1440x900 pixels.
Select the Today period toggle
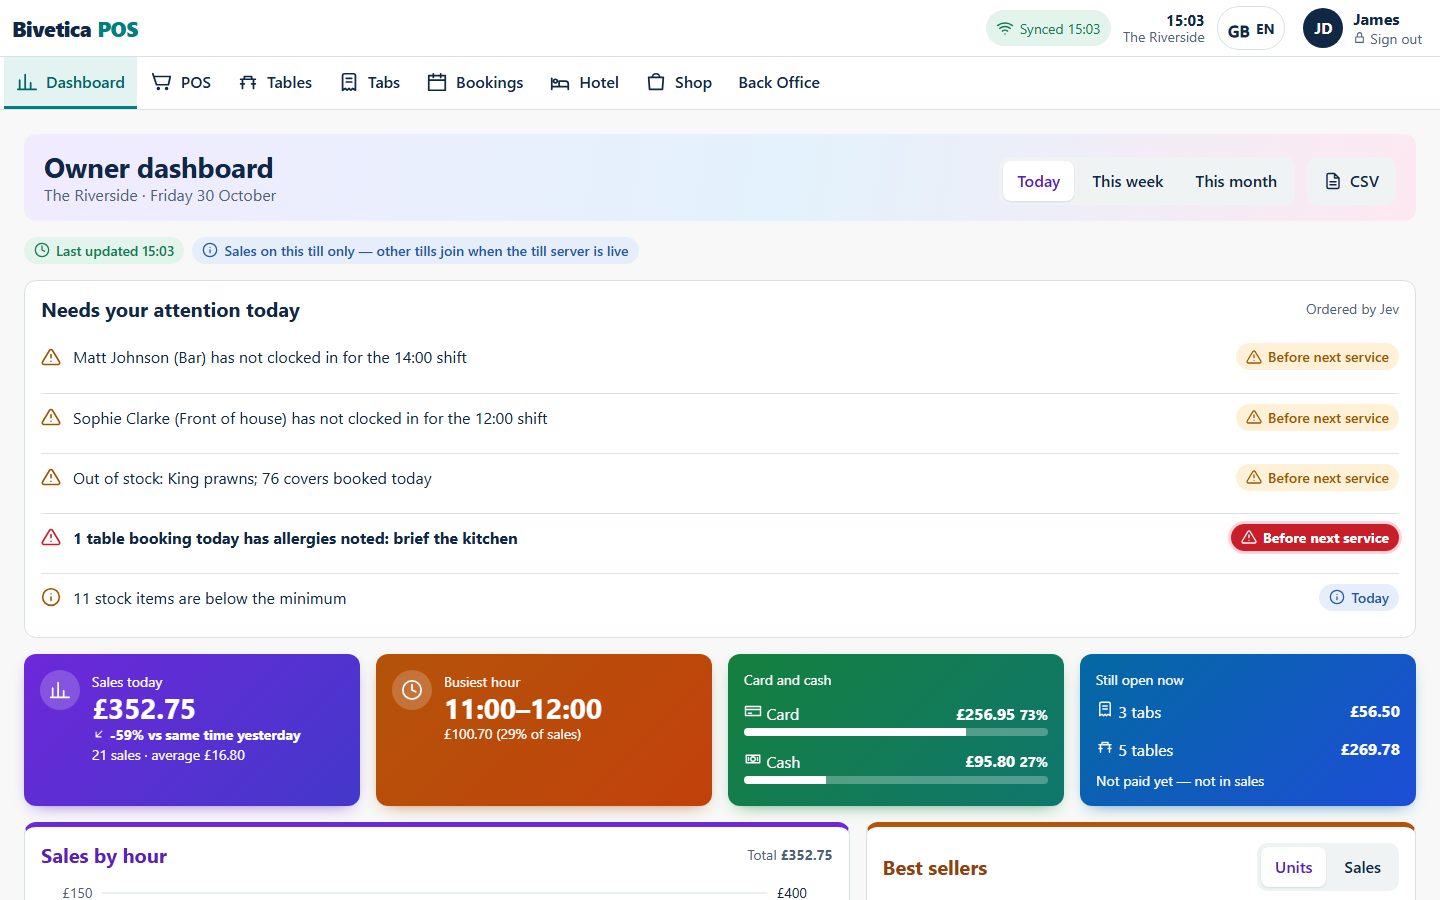[1038, 181]
